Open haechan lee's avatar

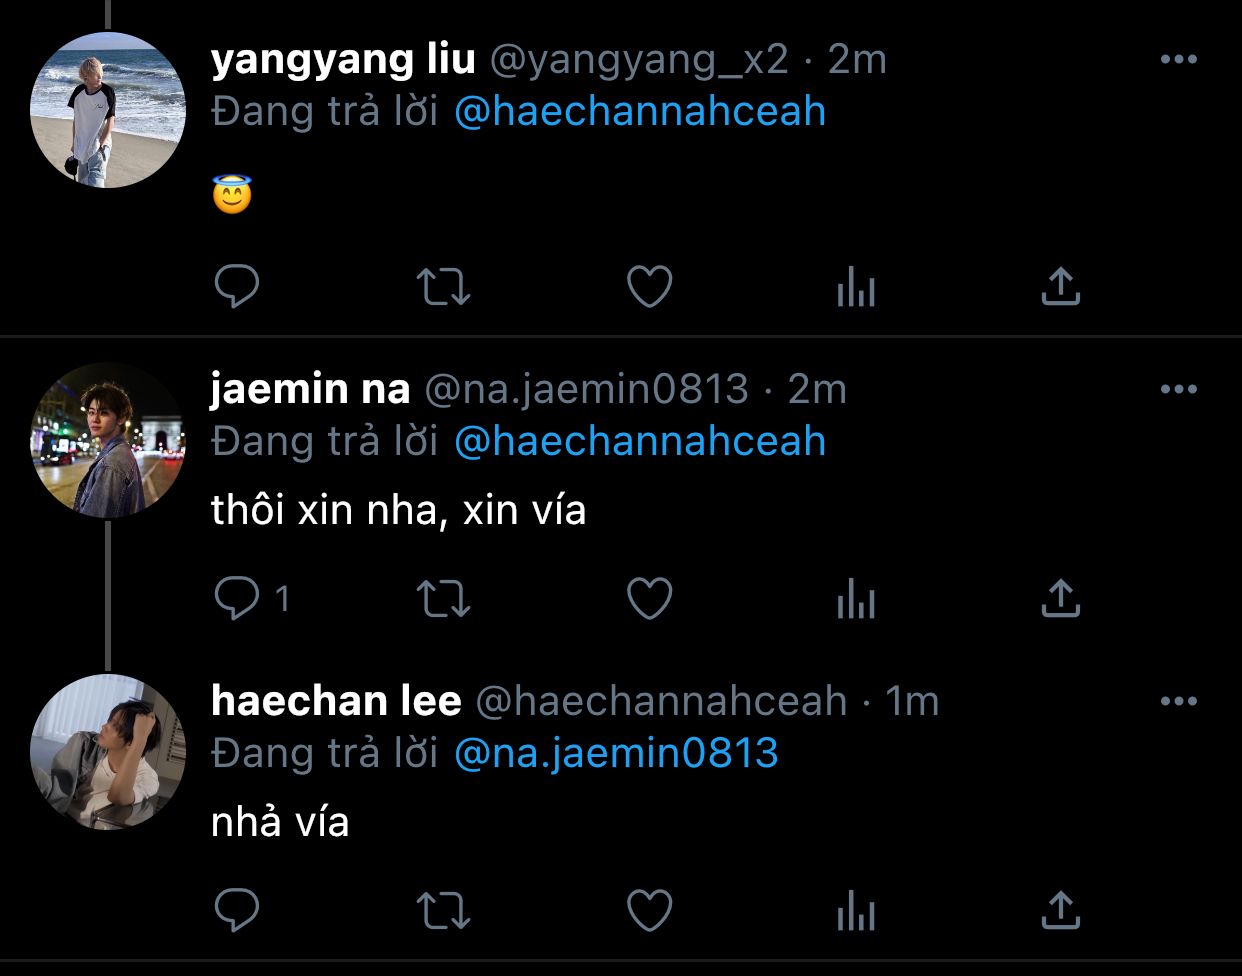[x=108, y=752]
